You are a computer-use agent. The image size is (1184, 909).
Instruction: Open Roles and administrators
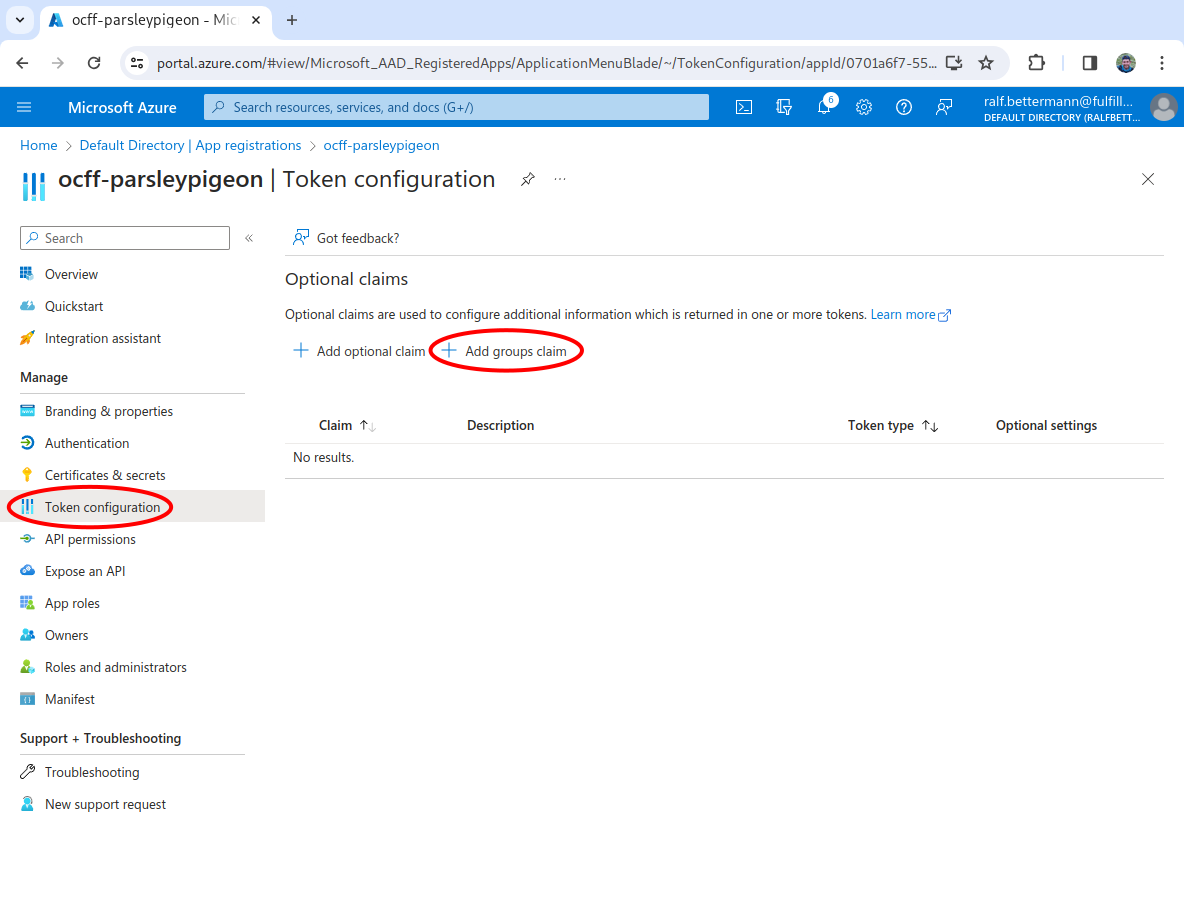[x=116, y=667]
